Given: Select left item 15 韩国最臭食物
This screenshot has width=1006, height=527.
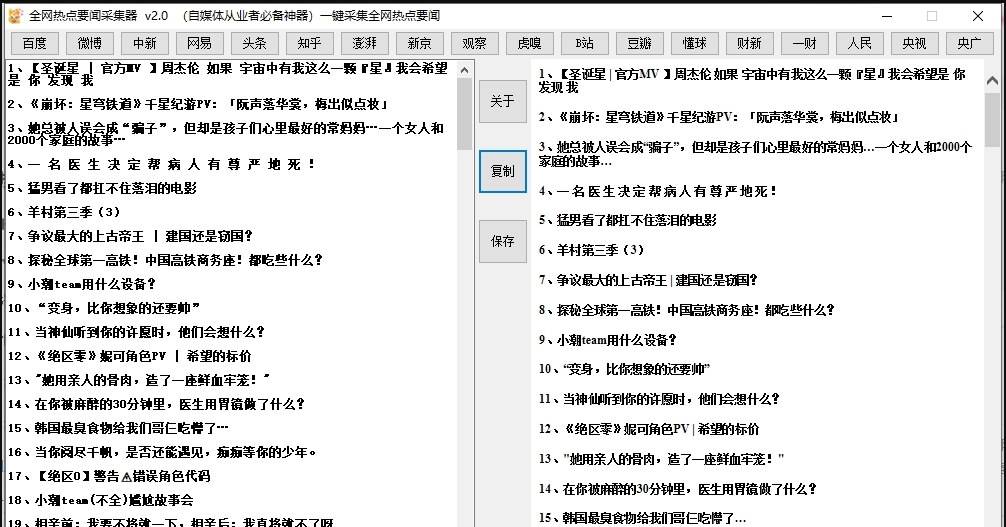Looking at the screenshot, I should click(x=118, y=428).
